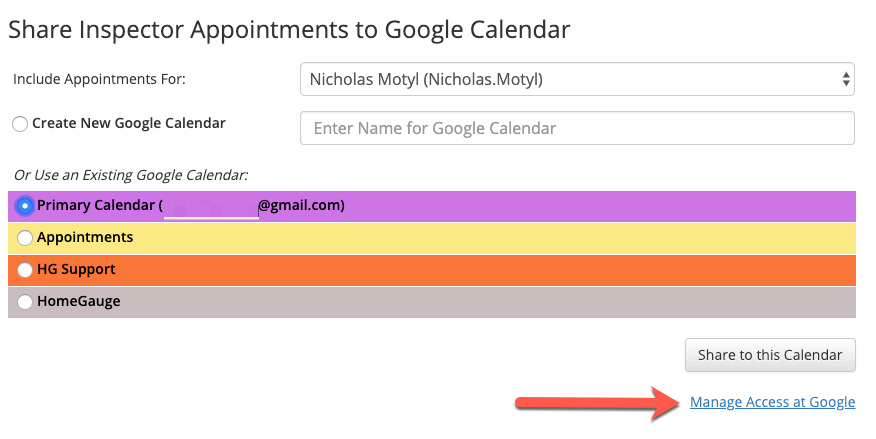Click the 'Create New Google Calendar' label text

click(x=128, y=124)
